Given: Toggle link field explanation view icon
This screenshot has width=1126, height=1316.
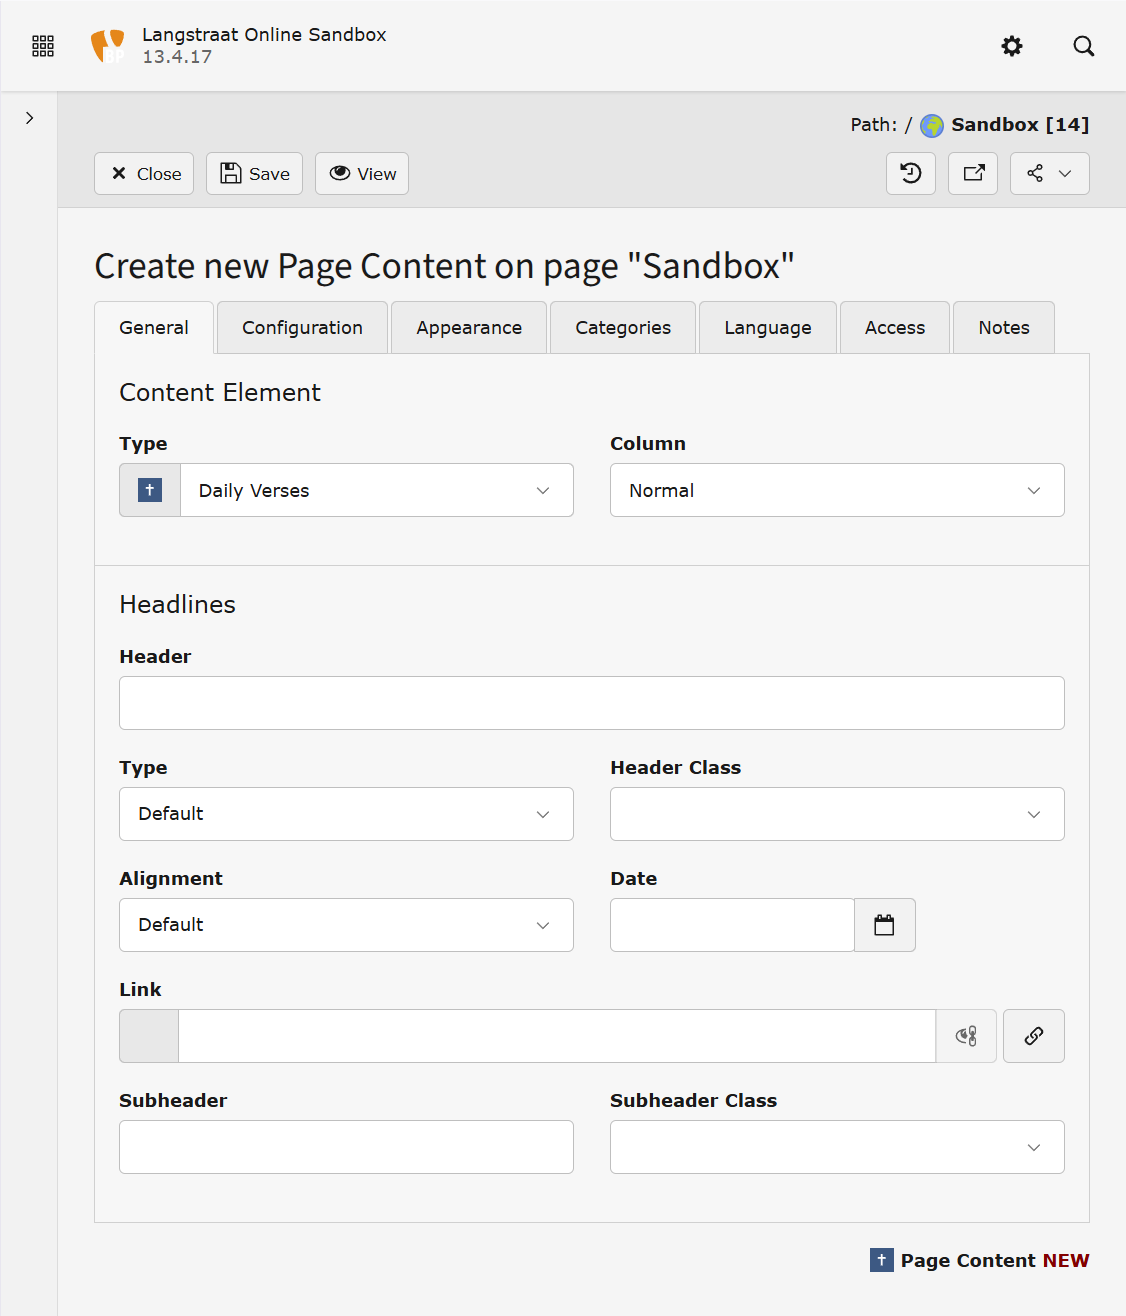Looking at the screenshot, I should [966, 1036].
